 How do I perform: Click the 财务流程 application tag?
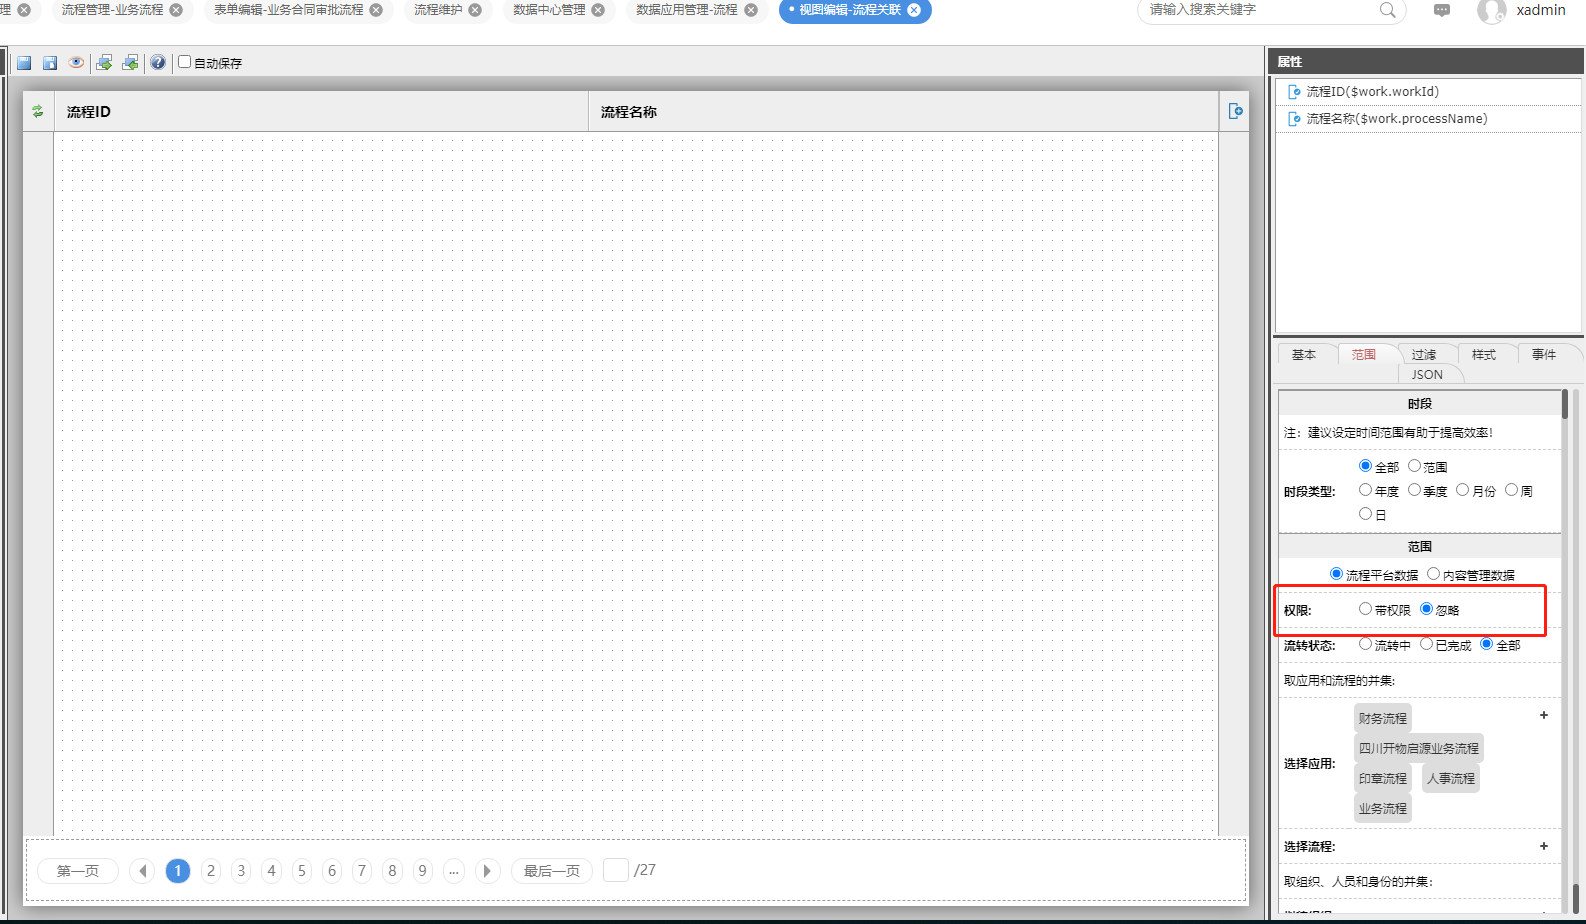1383,718
